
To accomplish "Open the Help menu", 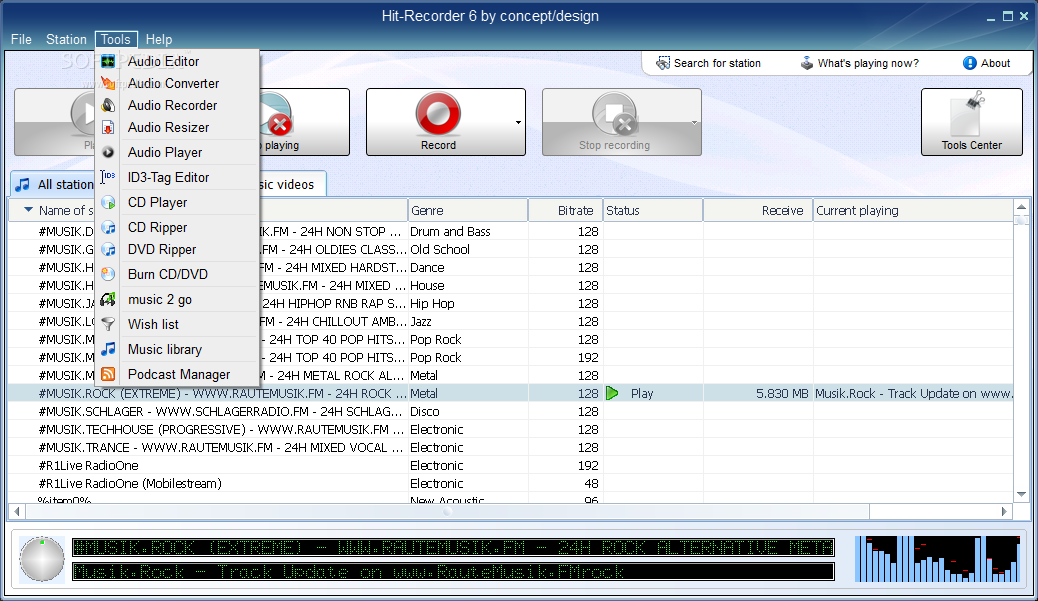I will [159, 39].
